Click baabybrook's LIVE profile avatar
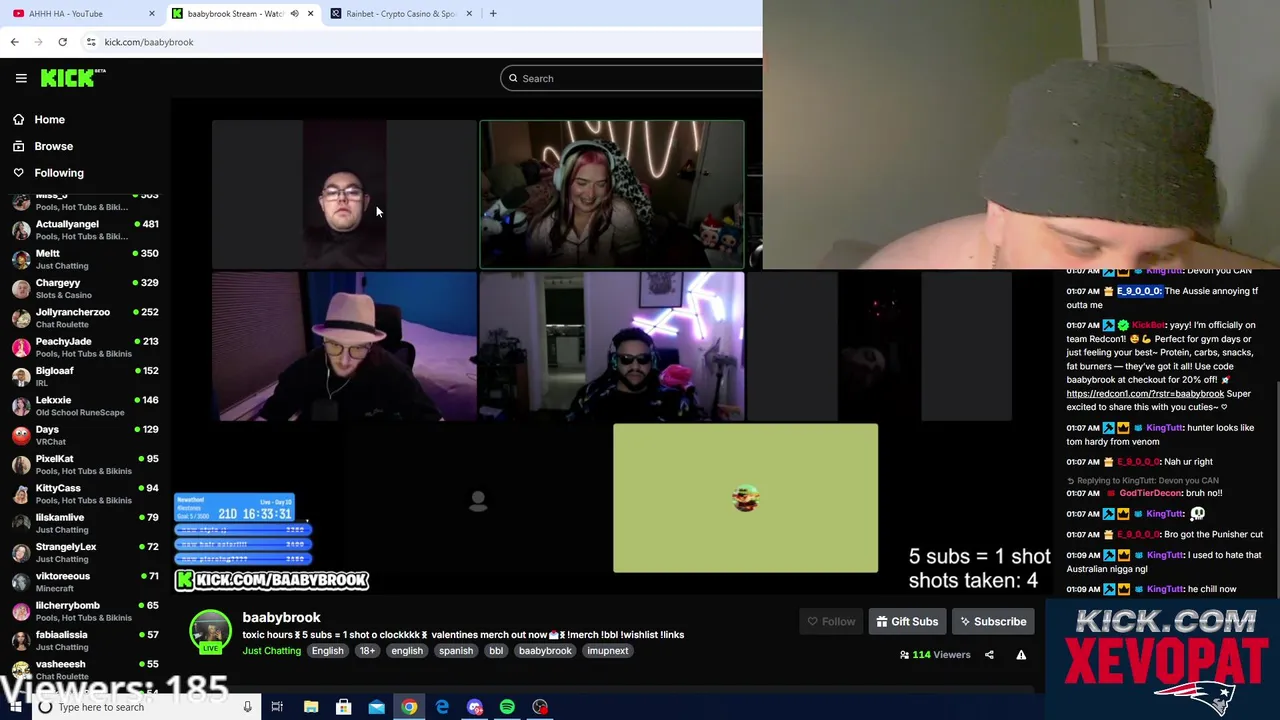The width and height of the screenshot is (1280, 720). point(210,632)
